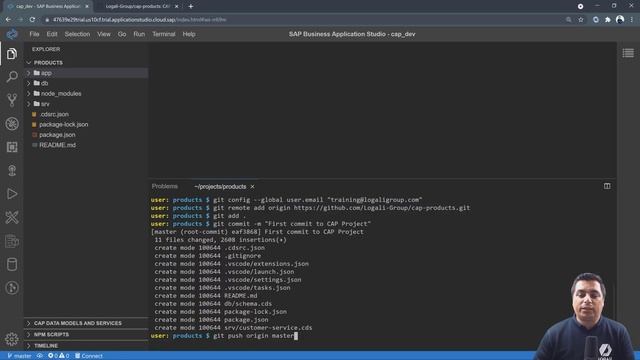The width and height of the screenshot is (640, 360).
Task: Open the settings gear in activity bar
Action: [12, 339]
